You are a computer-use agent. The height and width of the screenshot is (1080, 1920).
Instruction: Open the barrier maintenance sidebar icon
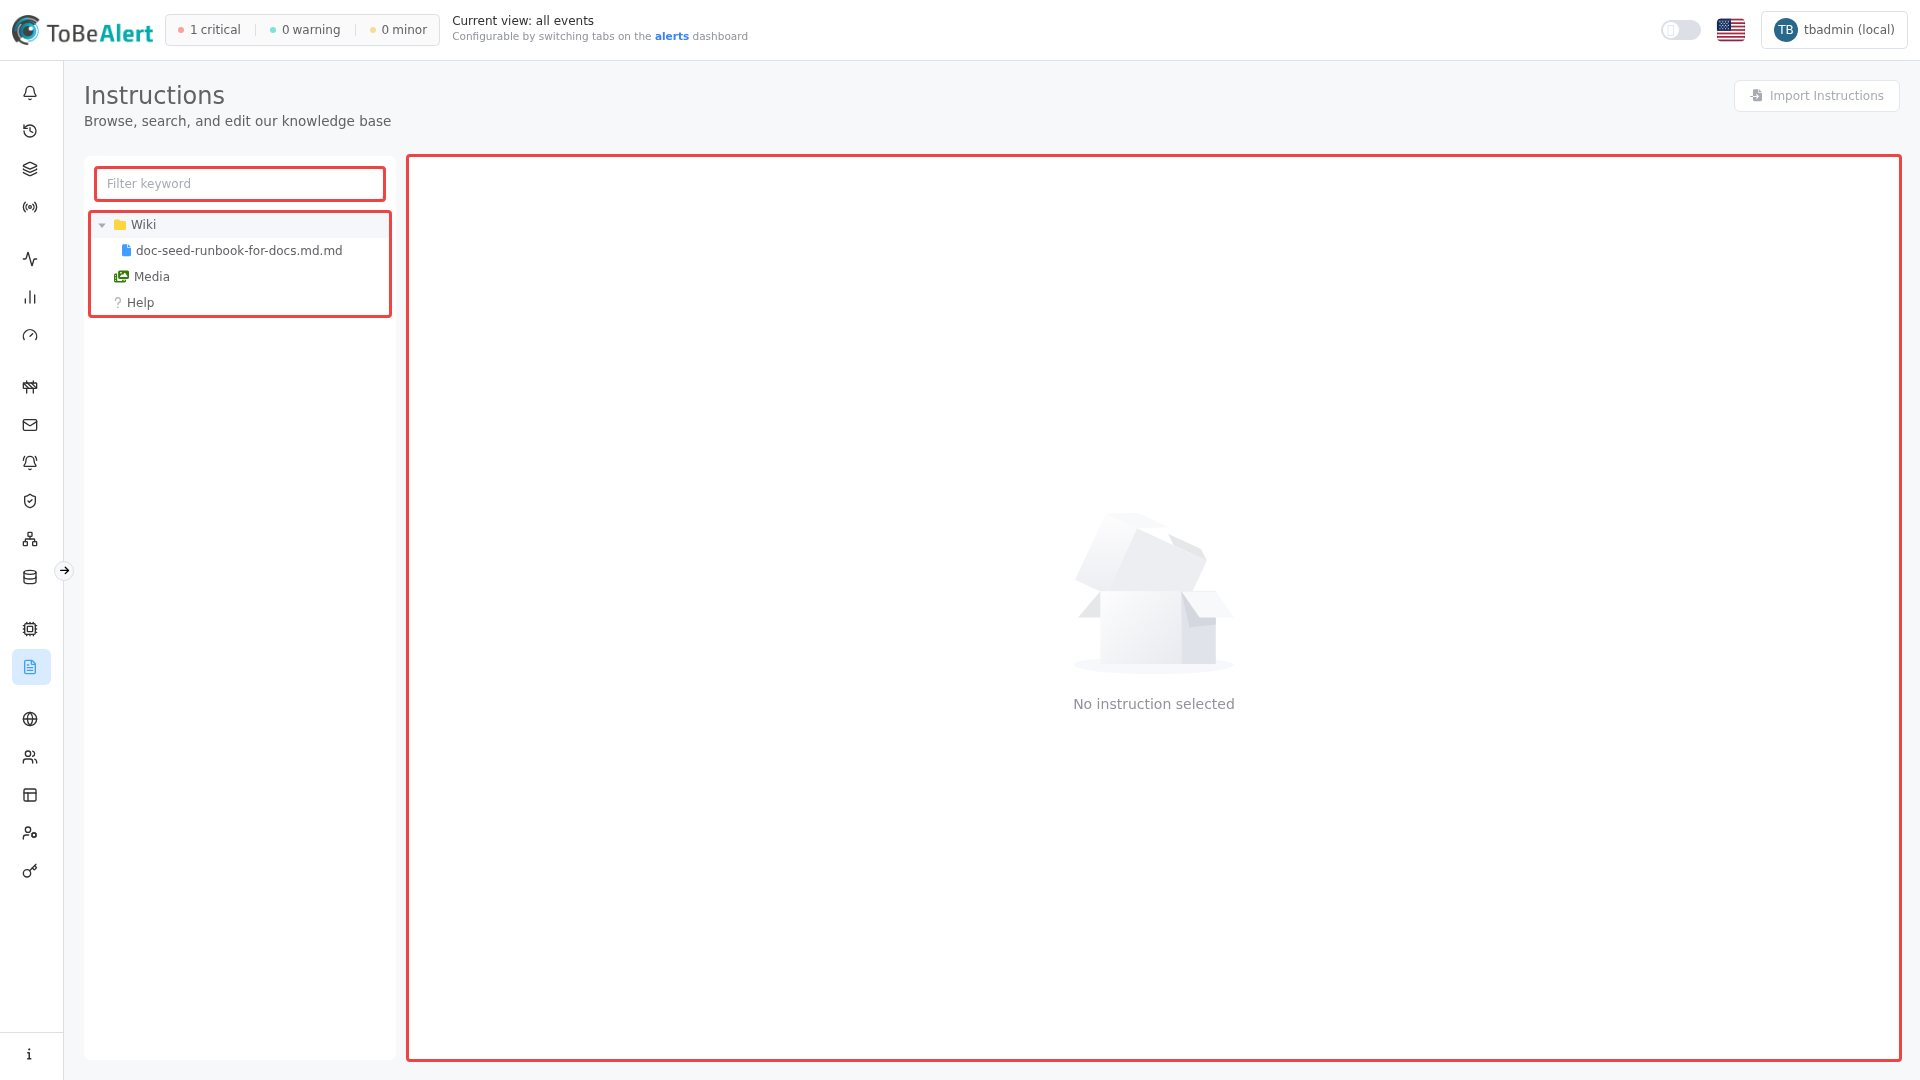click(30, 387)
